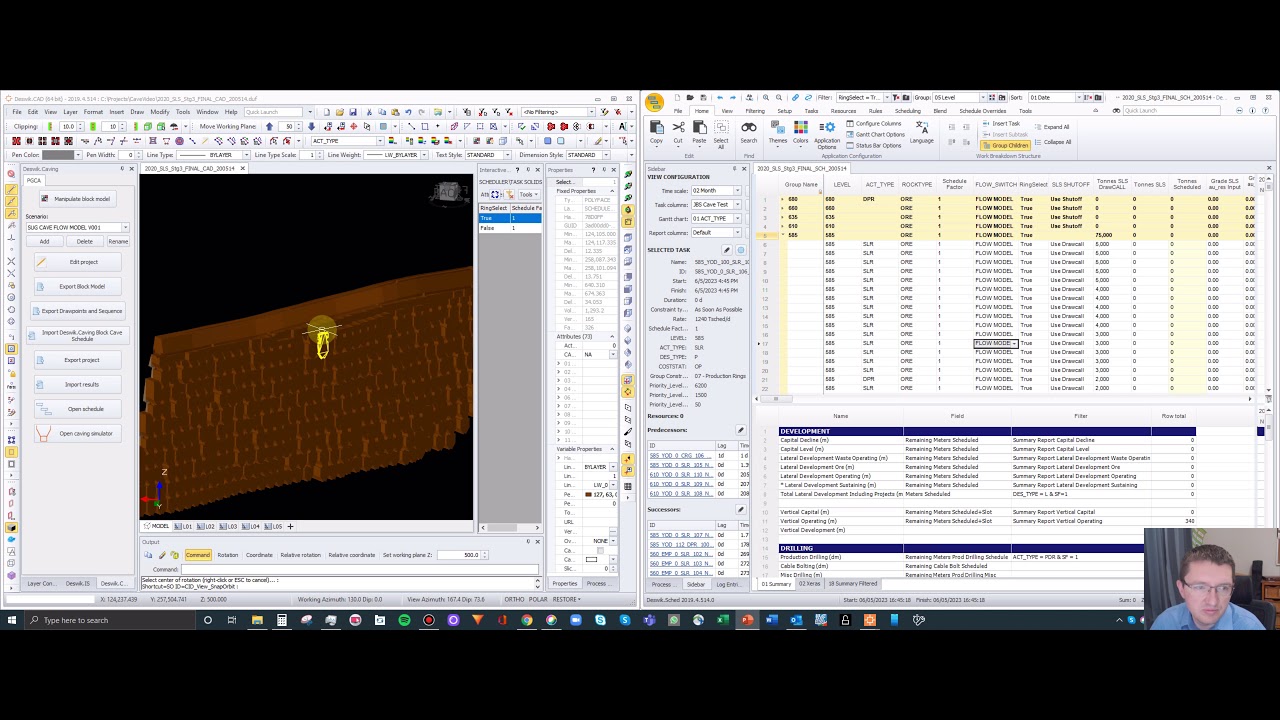
Task: Toggle ORTHO mode in status bar
Action: point(514,599)
